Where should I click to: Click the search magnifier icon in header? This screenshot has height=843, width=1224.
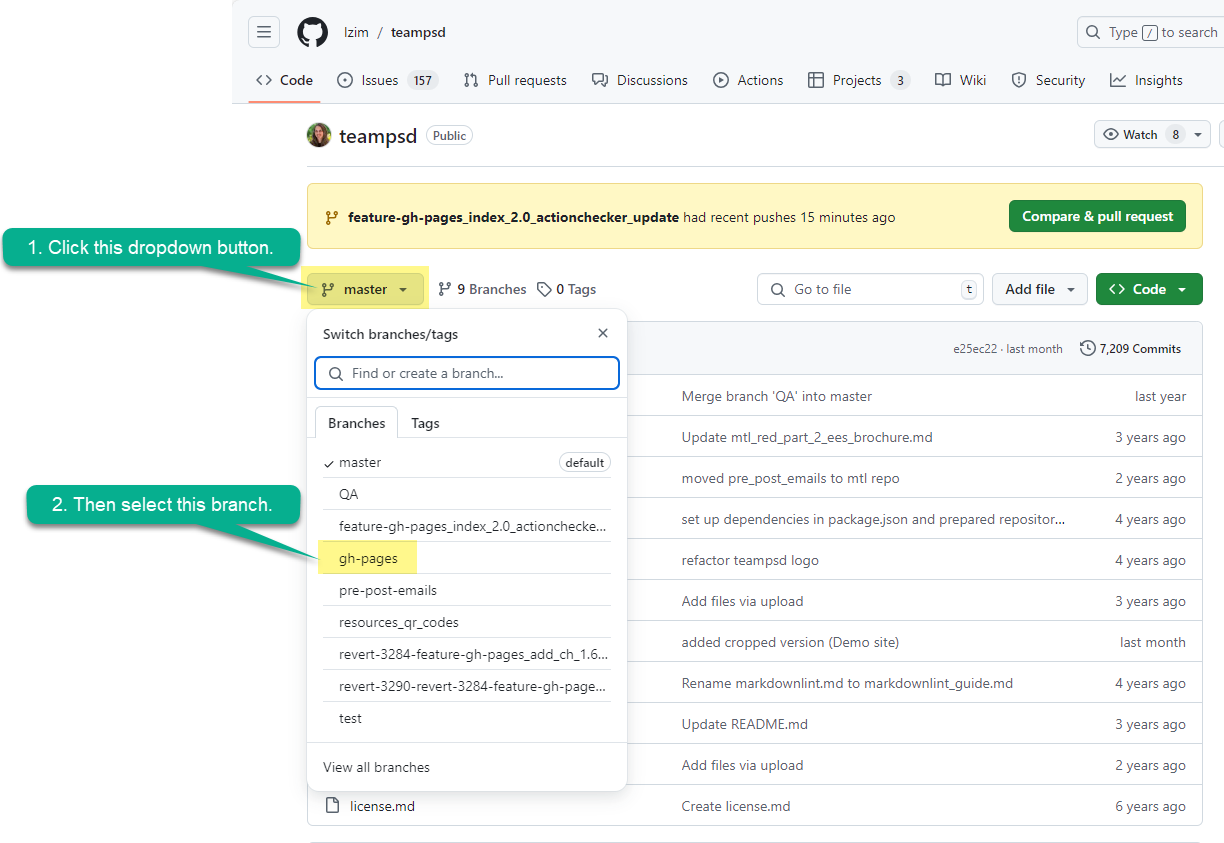(x=1094, y=32)
